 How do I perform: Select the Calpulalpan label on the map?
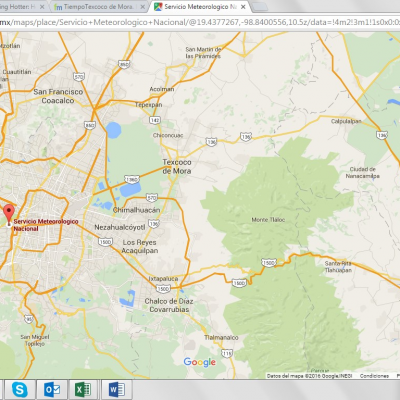(x=346, y=121)
